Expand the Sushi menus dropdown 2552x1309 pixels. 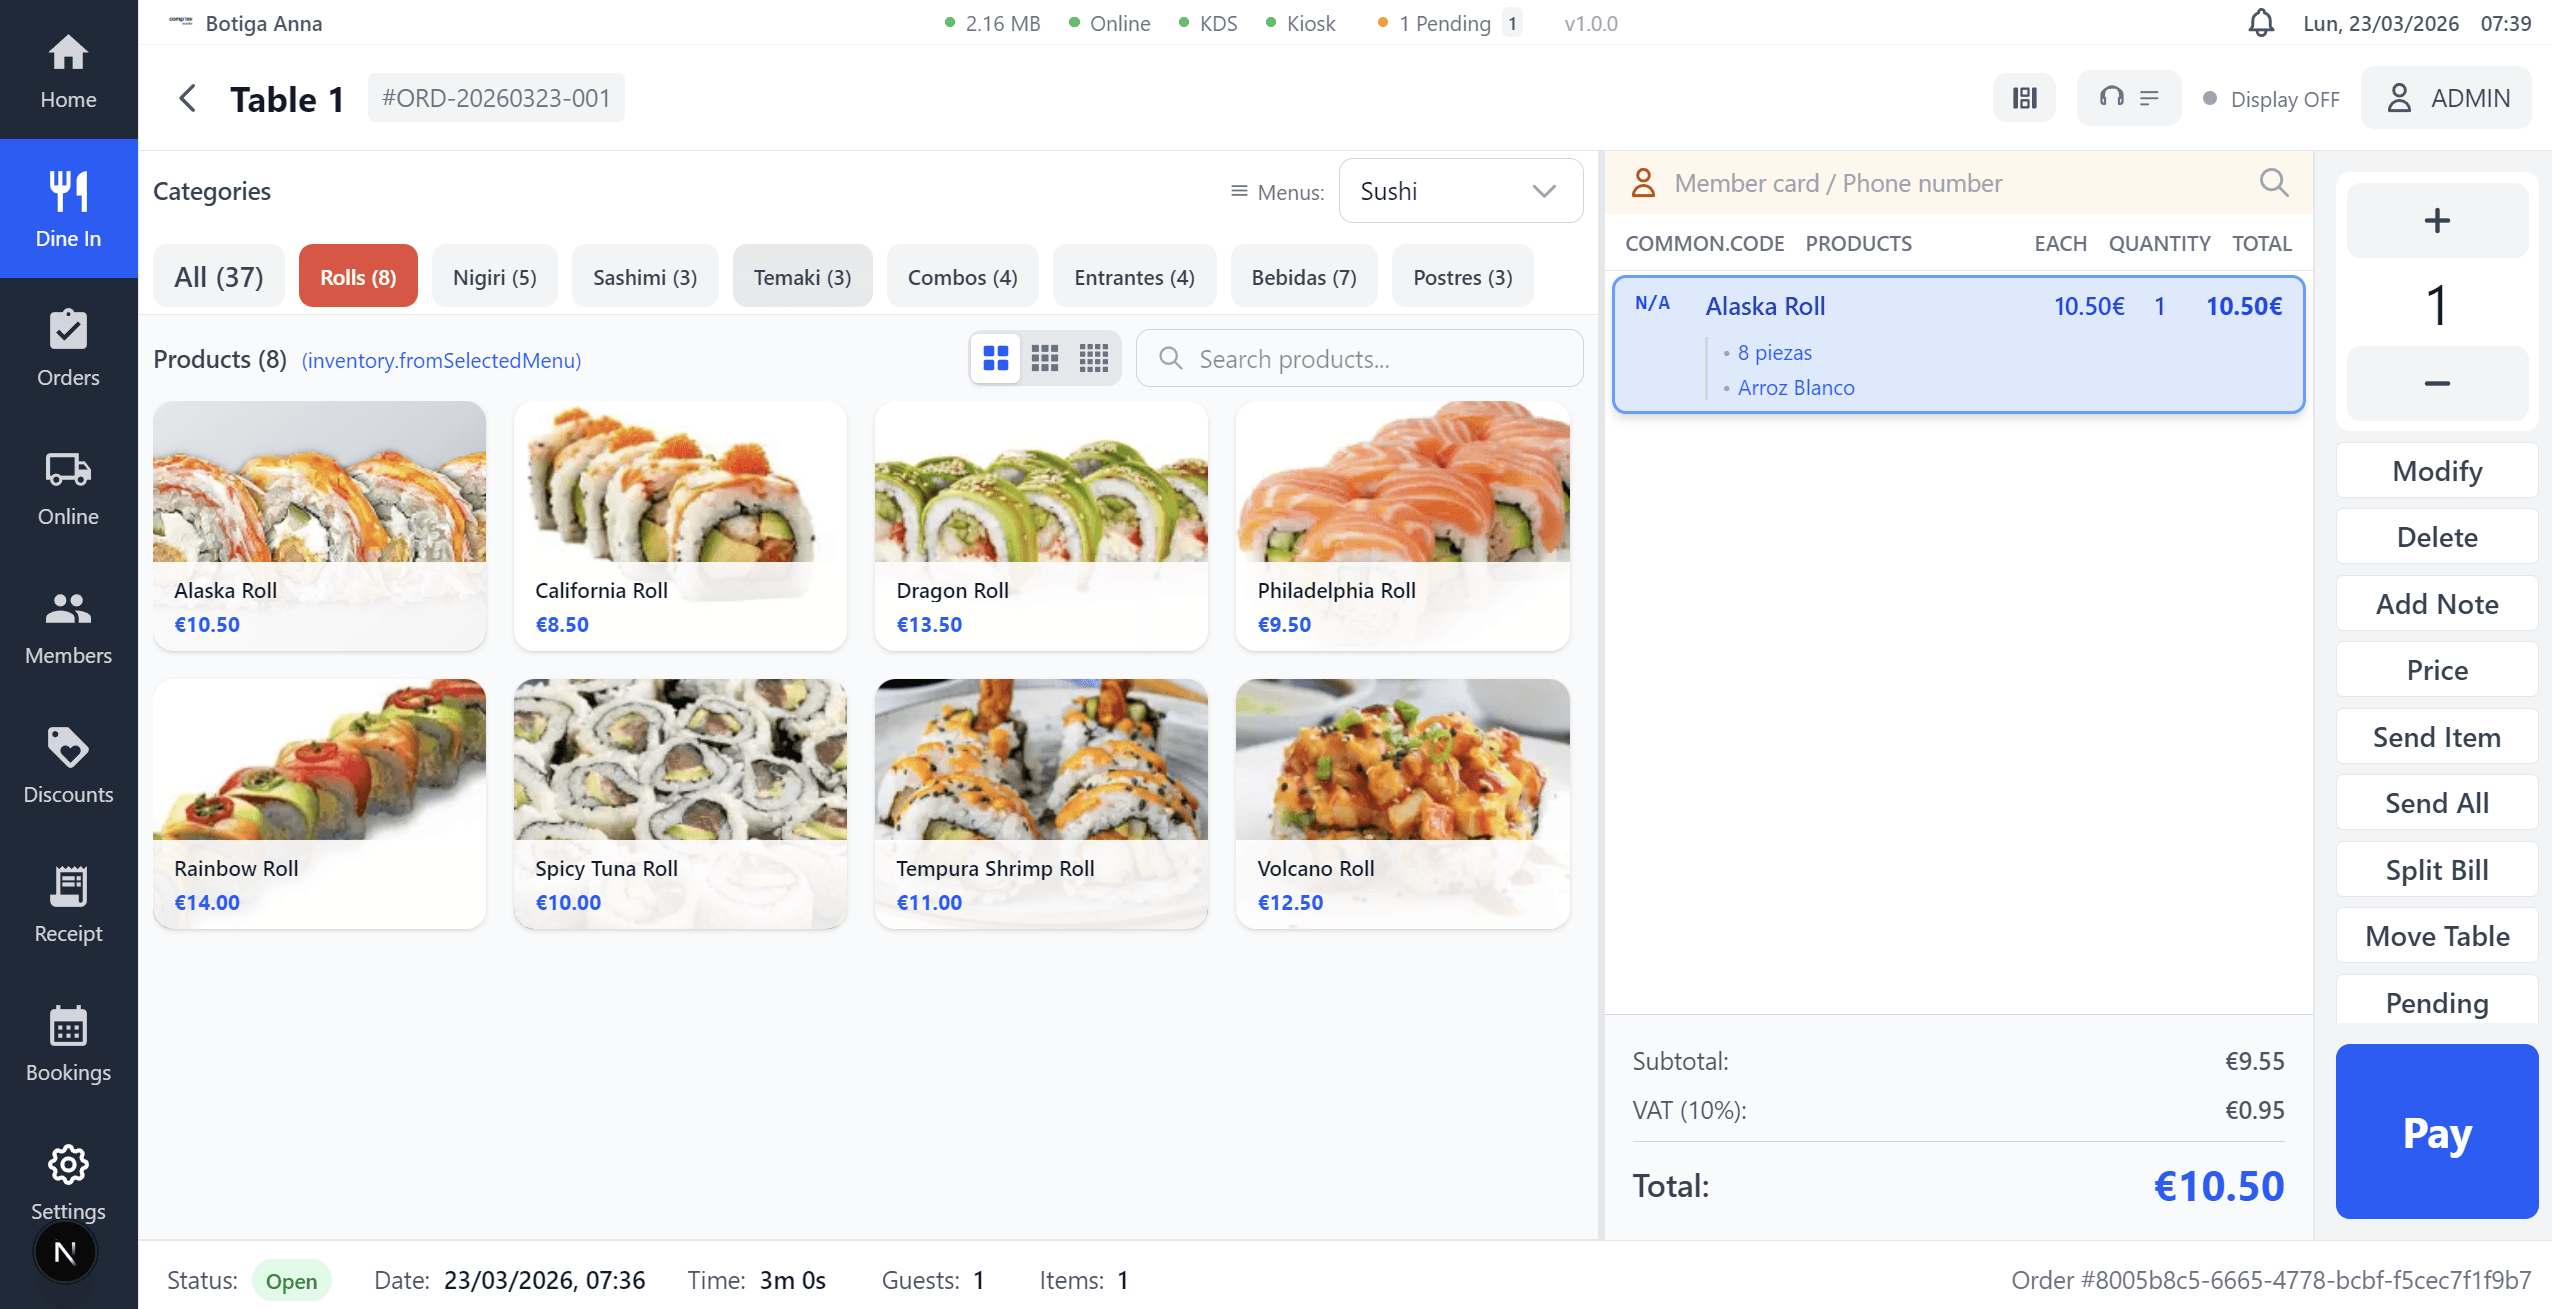click(1460, 191)
